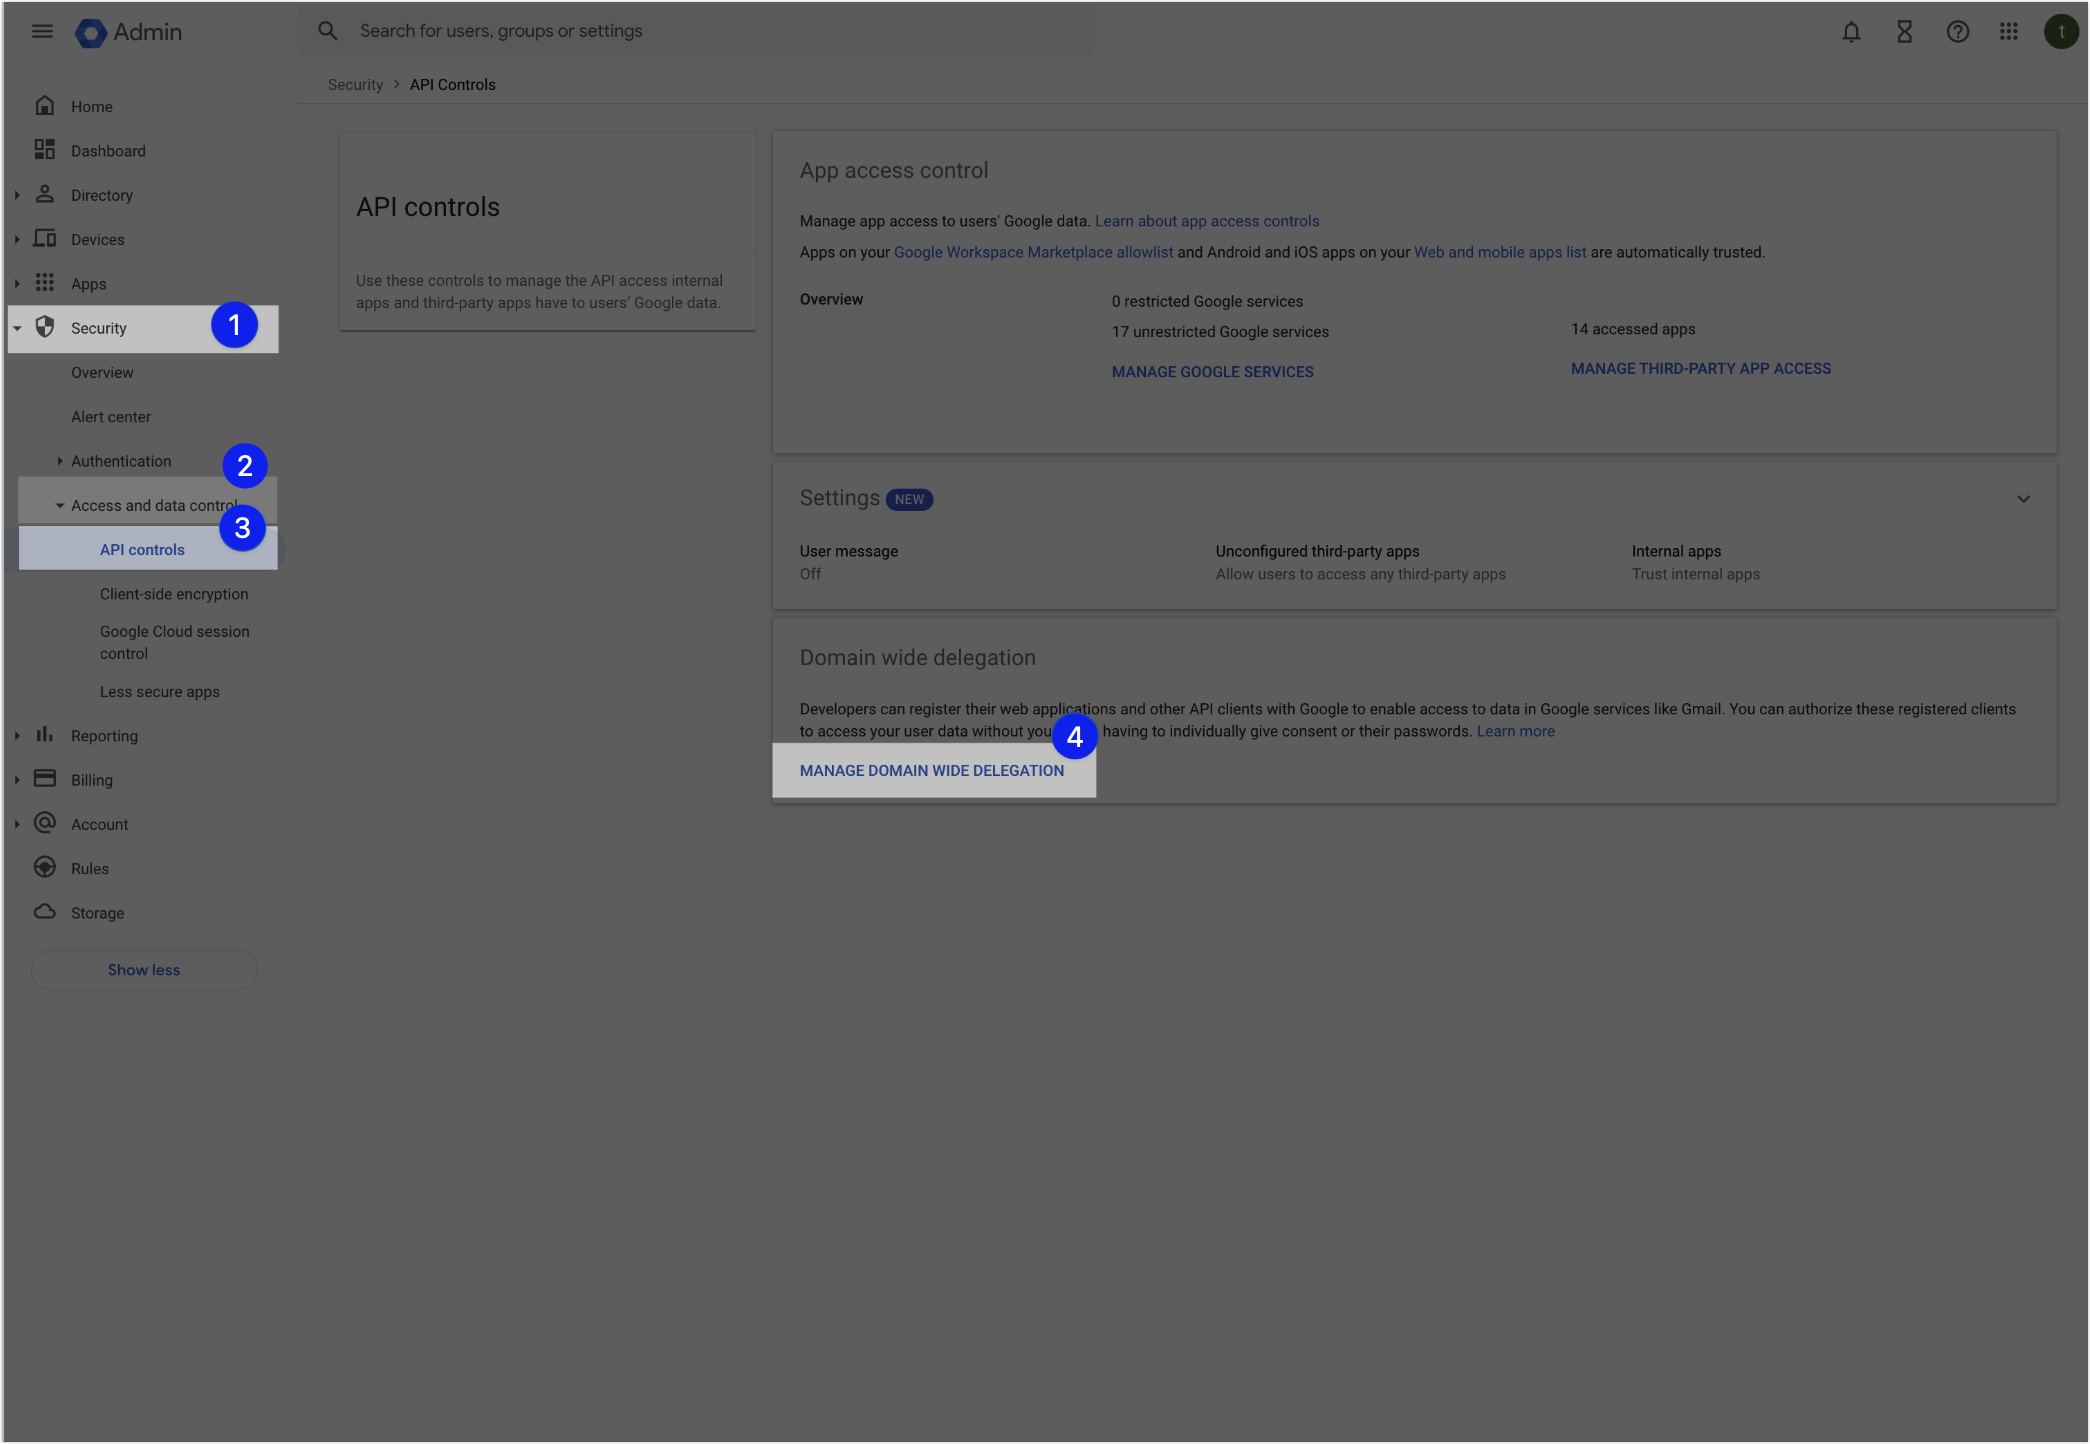This screenshot has height=1444, width=2090.
Task: Open Google Workspace Marketplace allowlist link
Action: (x=1033, y=252)
